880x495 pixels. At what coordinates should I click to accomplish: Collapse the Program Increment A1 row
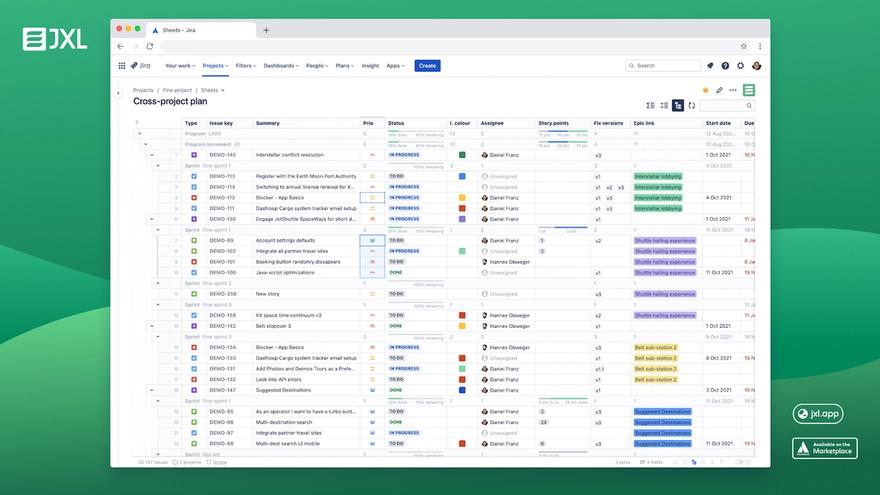click(146, 144)
